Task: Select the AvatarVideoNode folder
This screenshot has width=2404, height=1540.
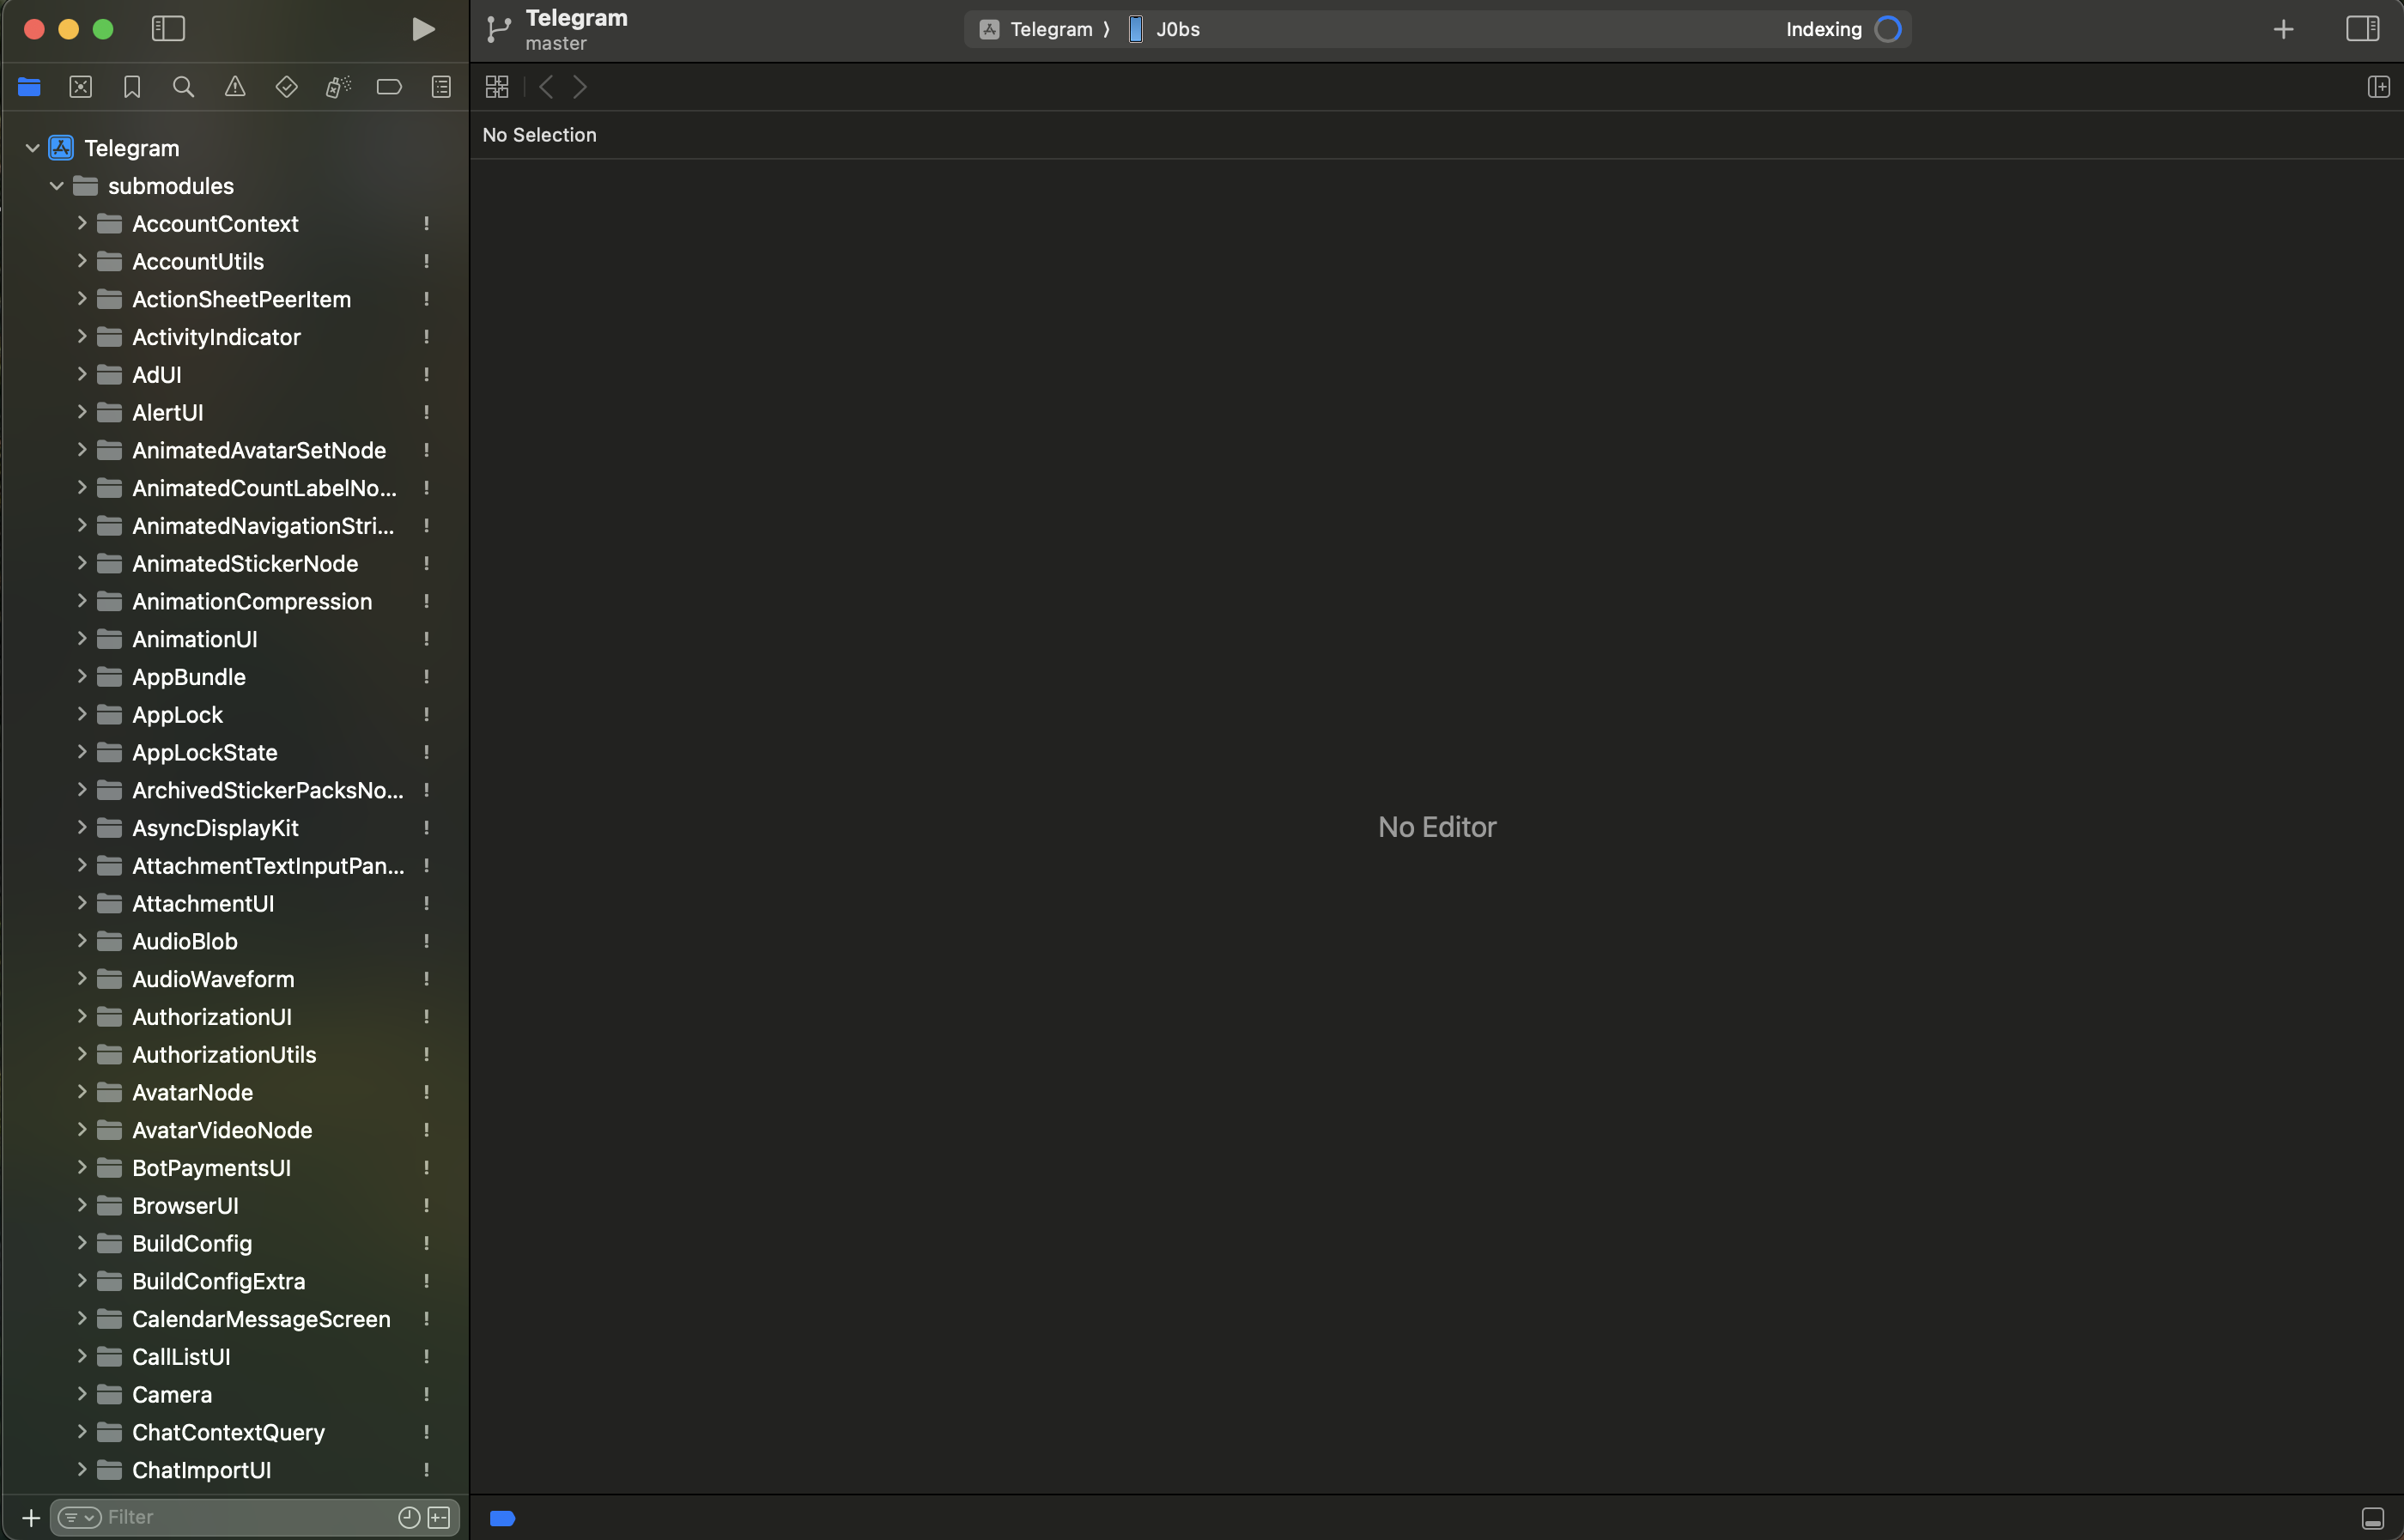Action: tap(234, 1130)
